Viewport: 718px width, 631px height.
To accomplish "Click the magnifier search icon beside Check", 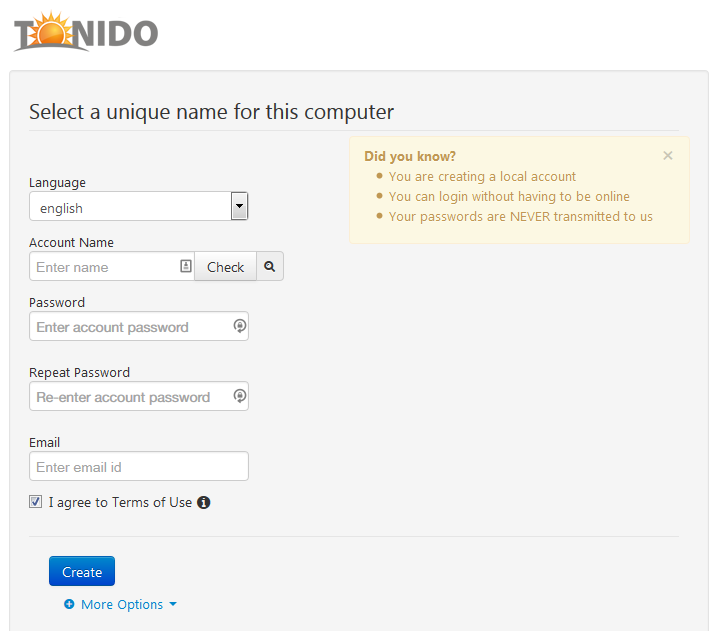I will coord(270,266).
